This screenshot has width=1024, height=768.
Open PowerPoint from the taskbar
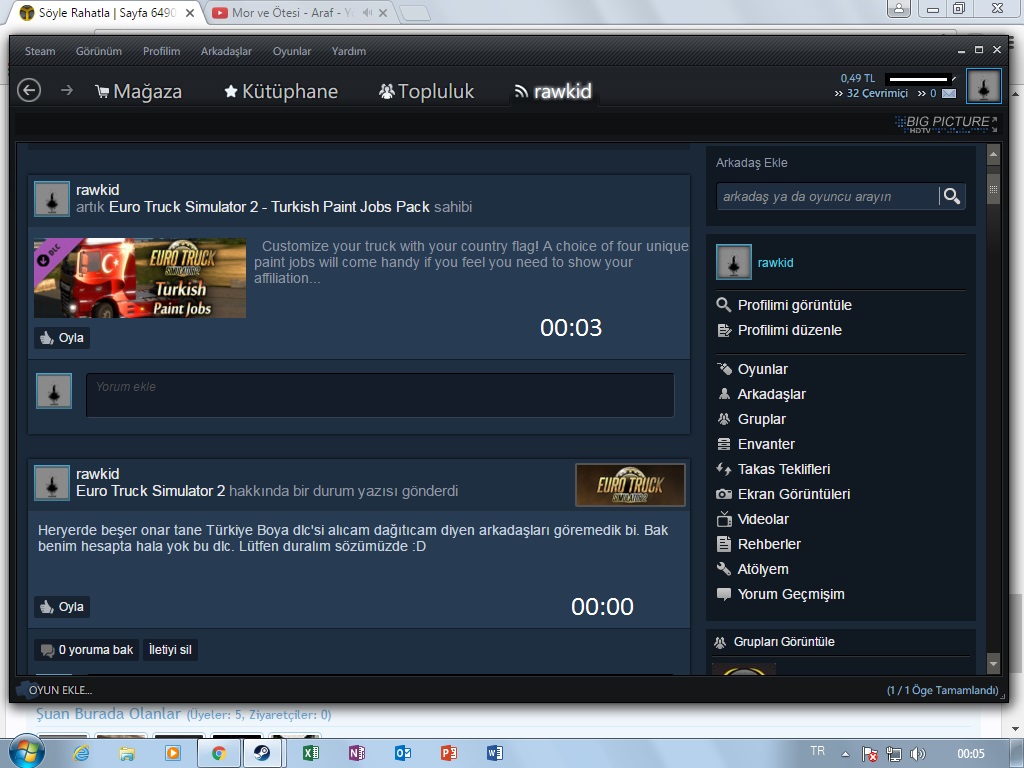click(x=449, y=753)
